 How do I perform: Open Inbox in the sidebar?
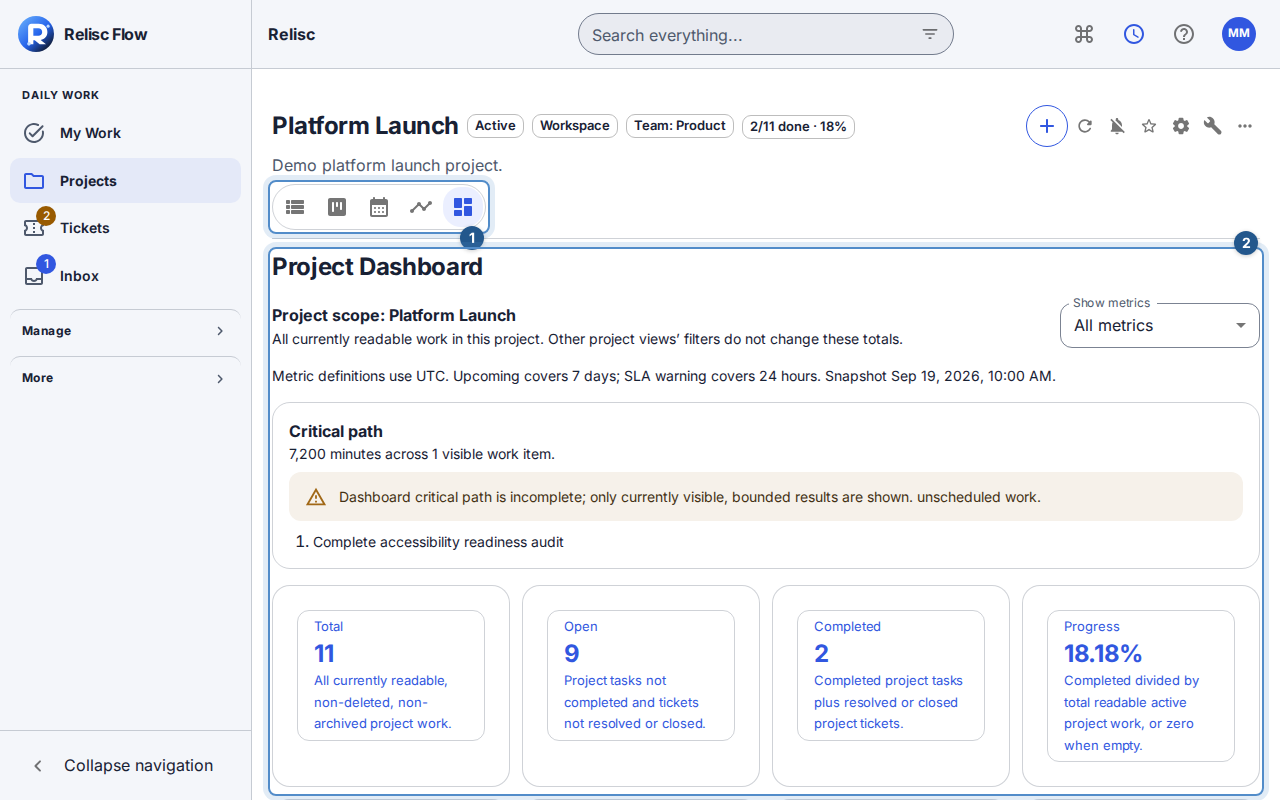point(126,276)
